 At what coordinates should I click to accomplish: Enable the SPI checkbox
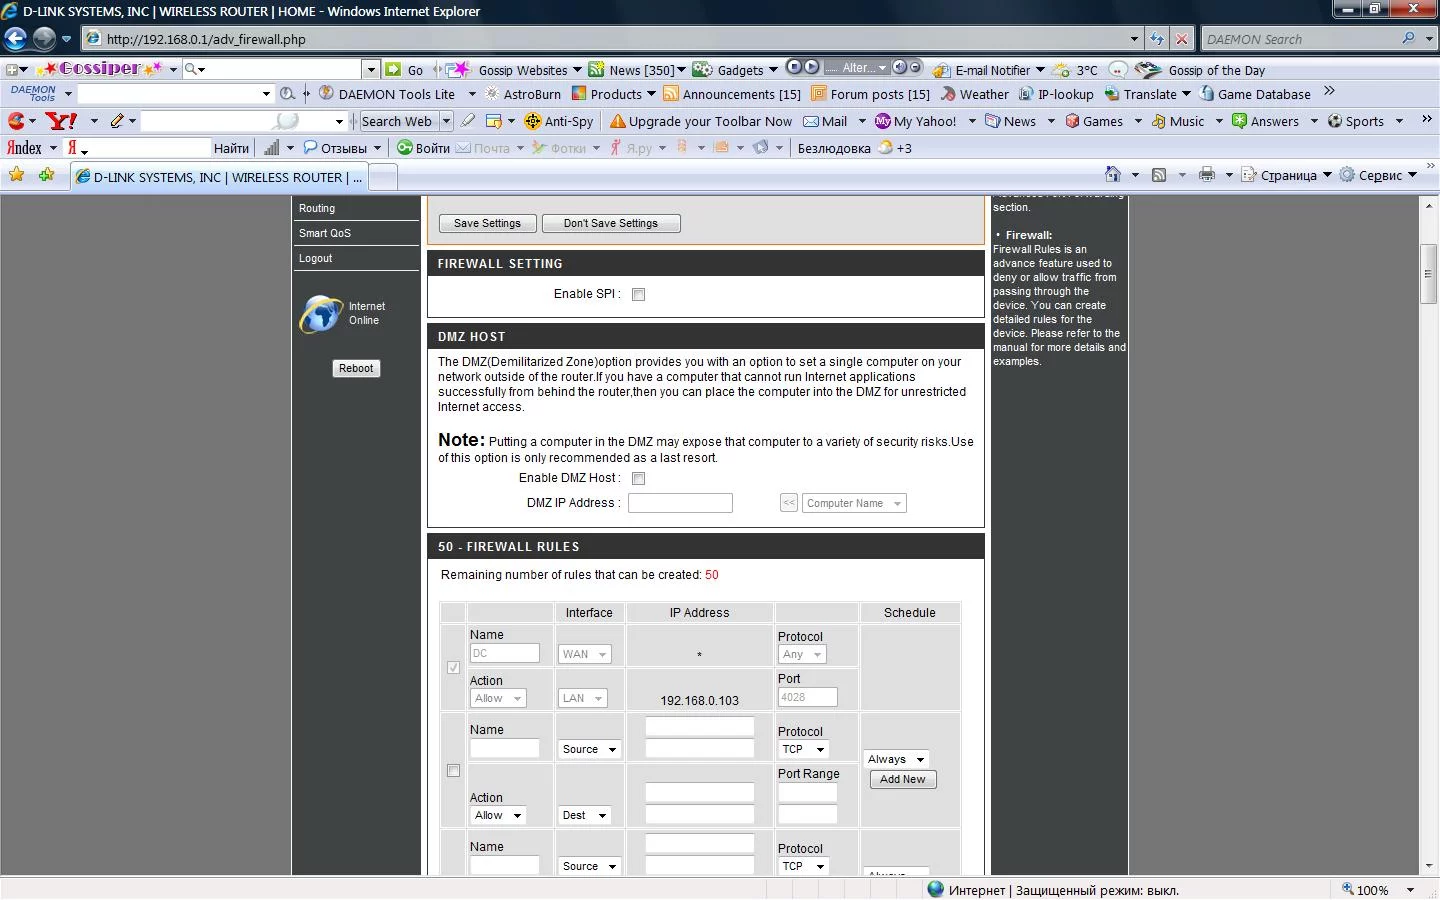point(638,294)
